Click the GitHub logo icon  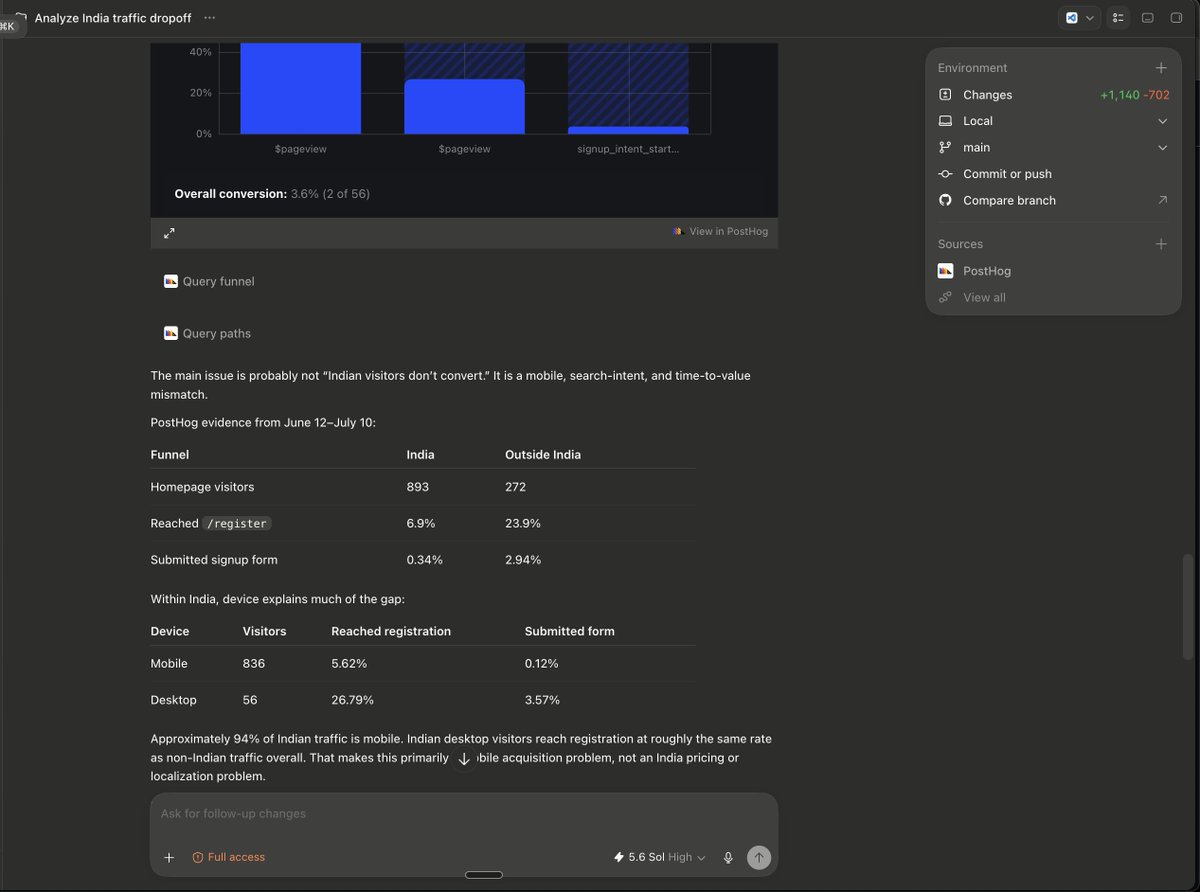[x=945, y=200]
